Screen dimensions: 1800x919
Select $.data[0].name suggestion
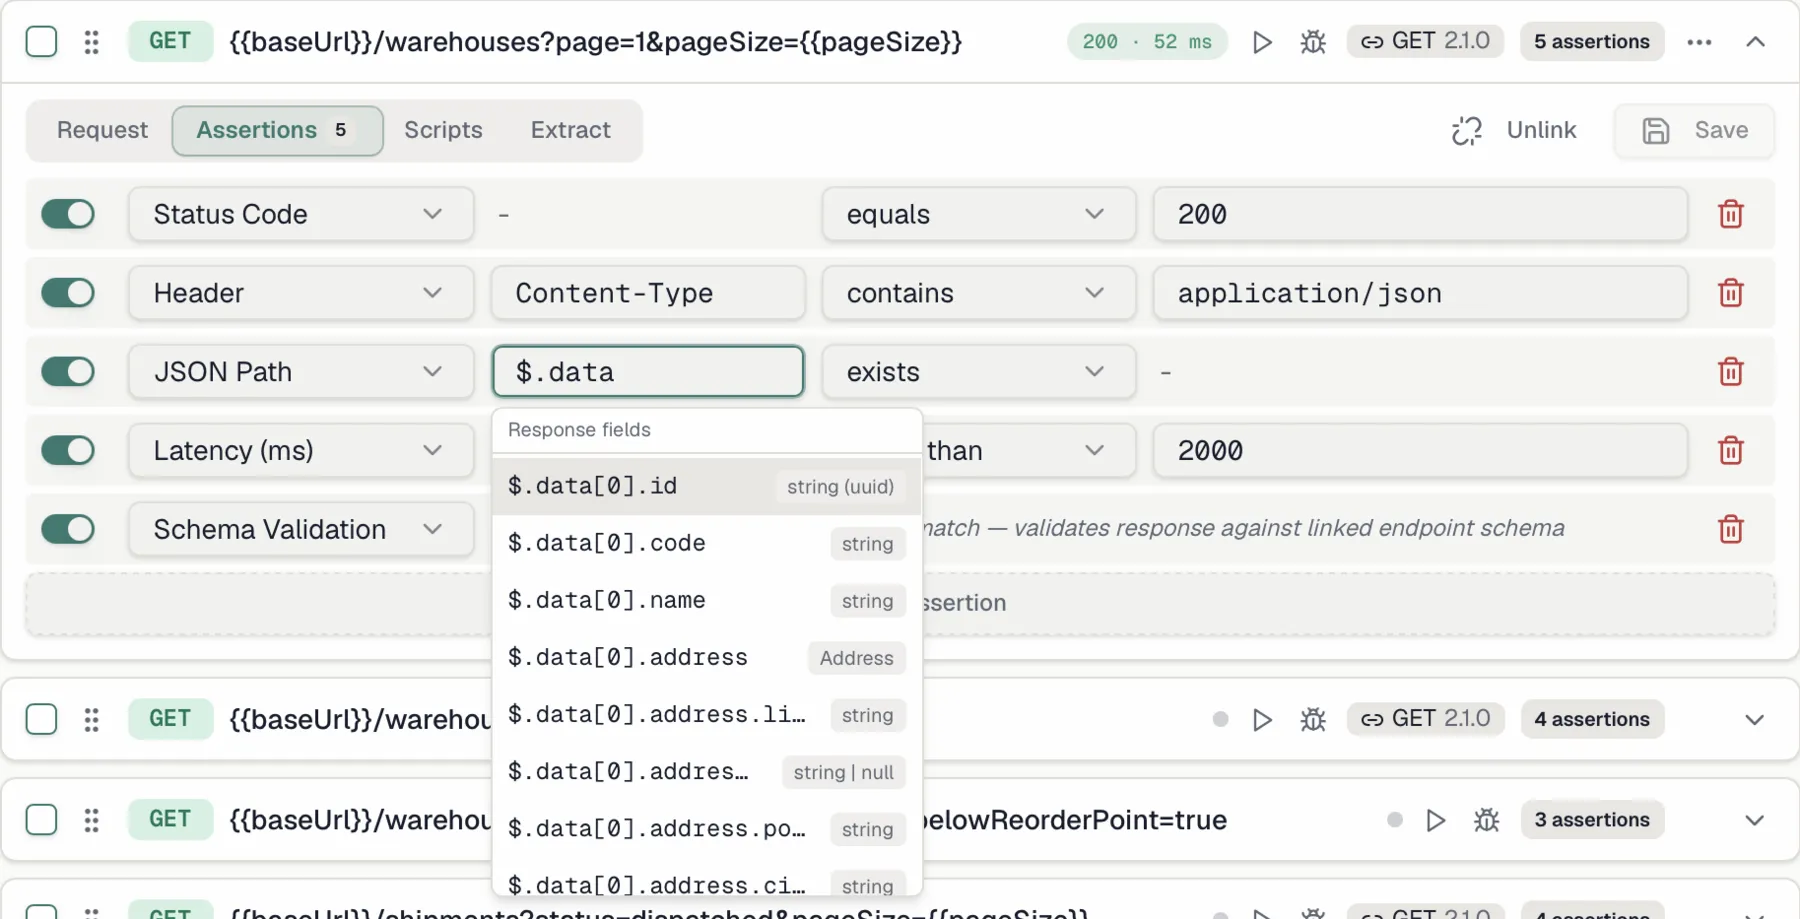tap(707, 601)
